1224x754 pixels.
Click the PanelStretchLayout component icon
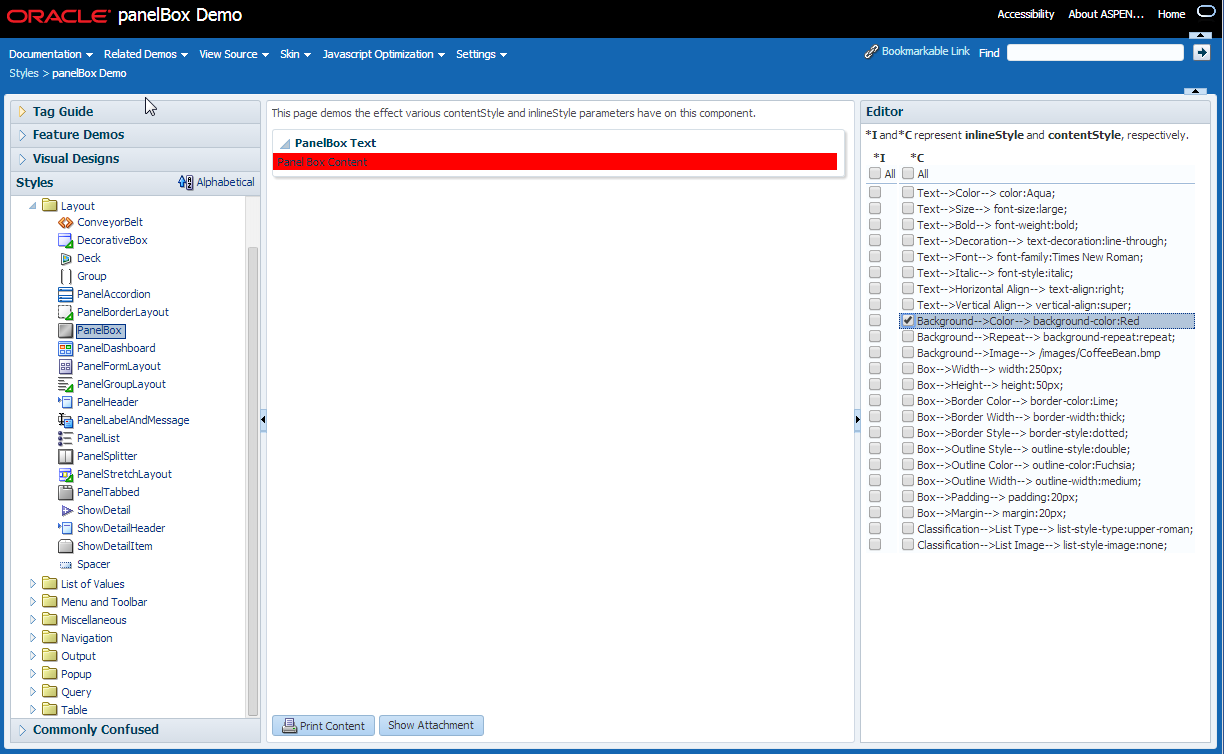pyautogui.click(x=66, y=474)
